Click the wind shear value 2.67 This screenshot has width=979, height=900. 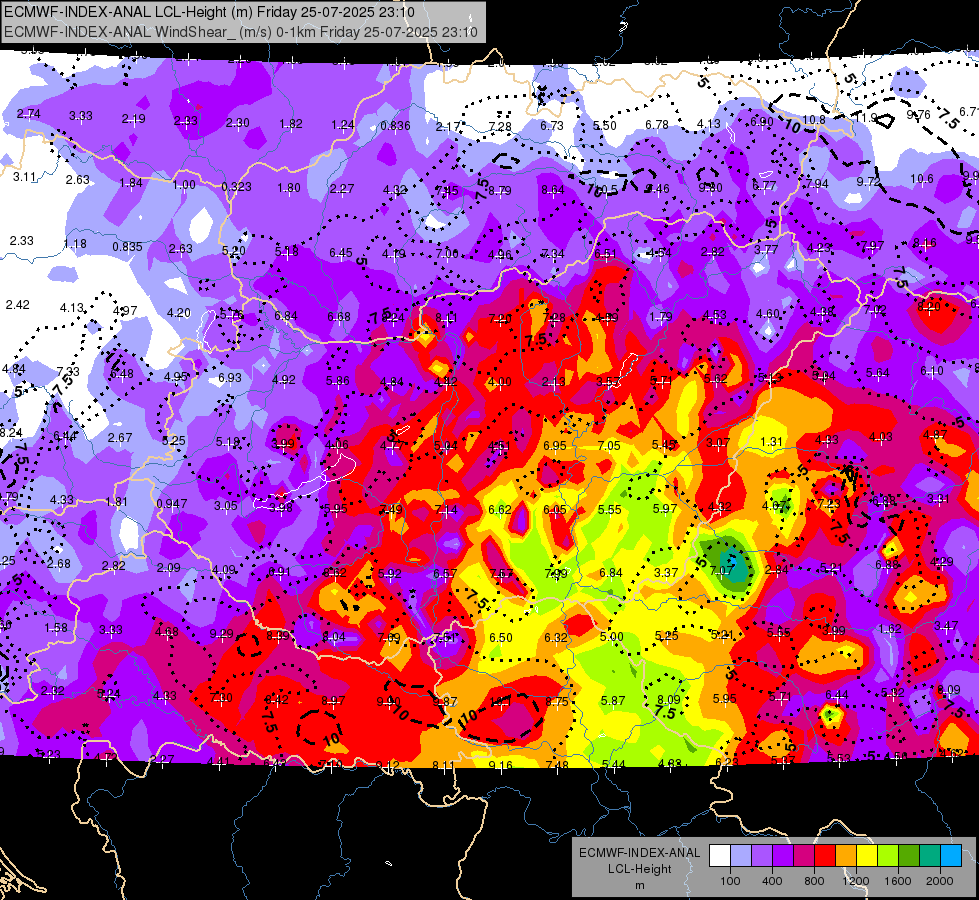click(x=120, y=437)
